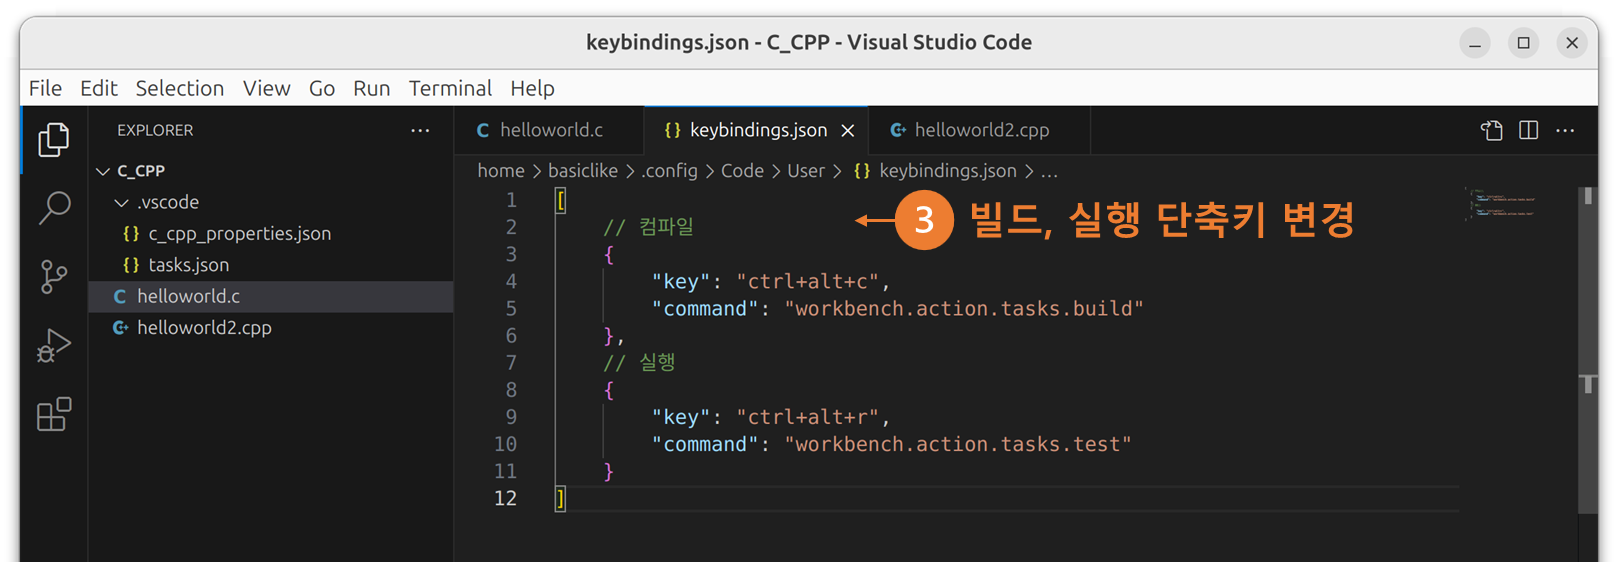Open editor More Actions ellipsis menu
Viewport: 1618px width, 562px height.
tap(1565, 130)
